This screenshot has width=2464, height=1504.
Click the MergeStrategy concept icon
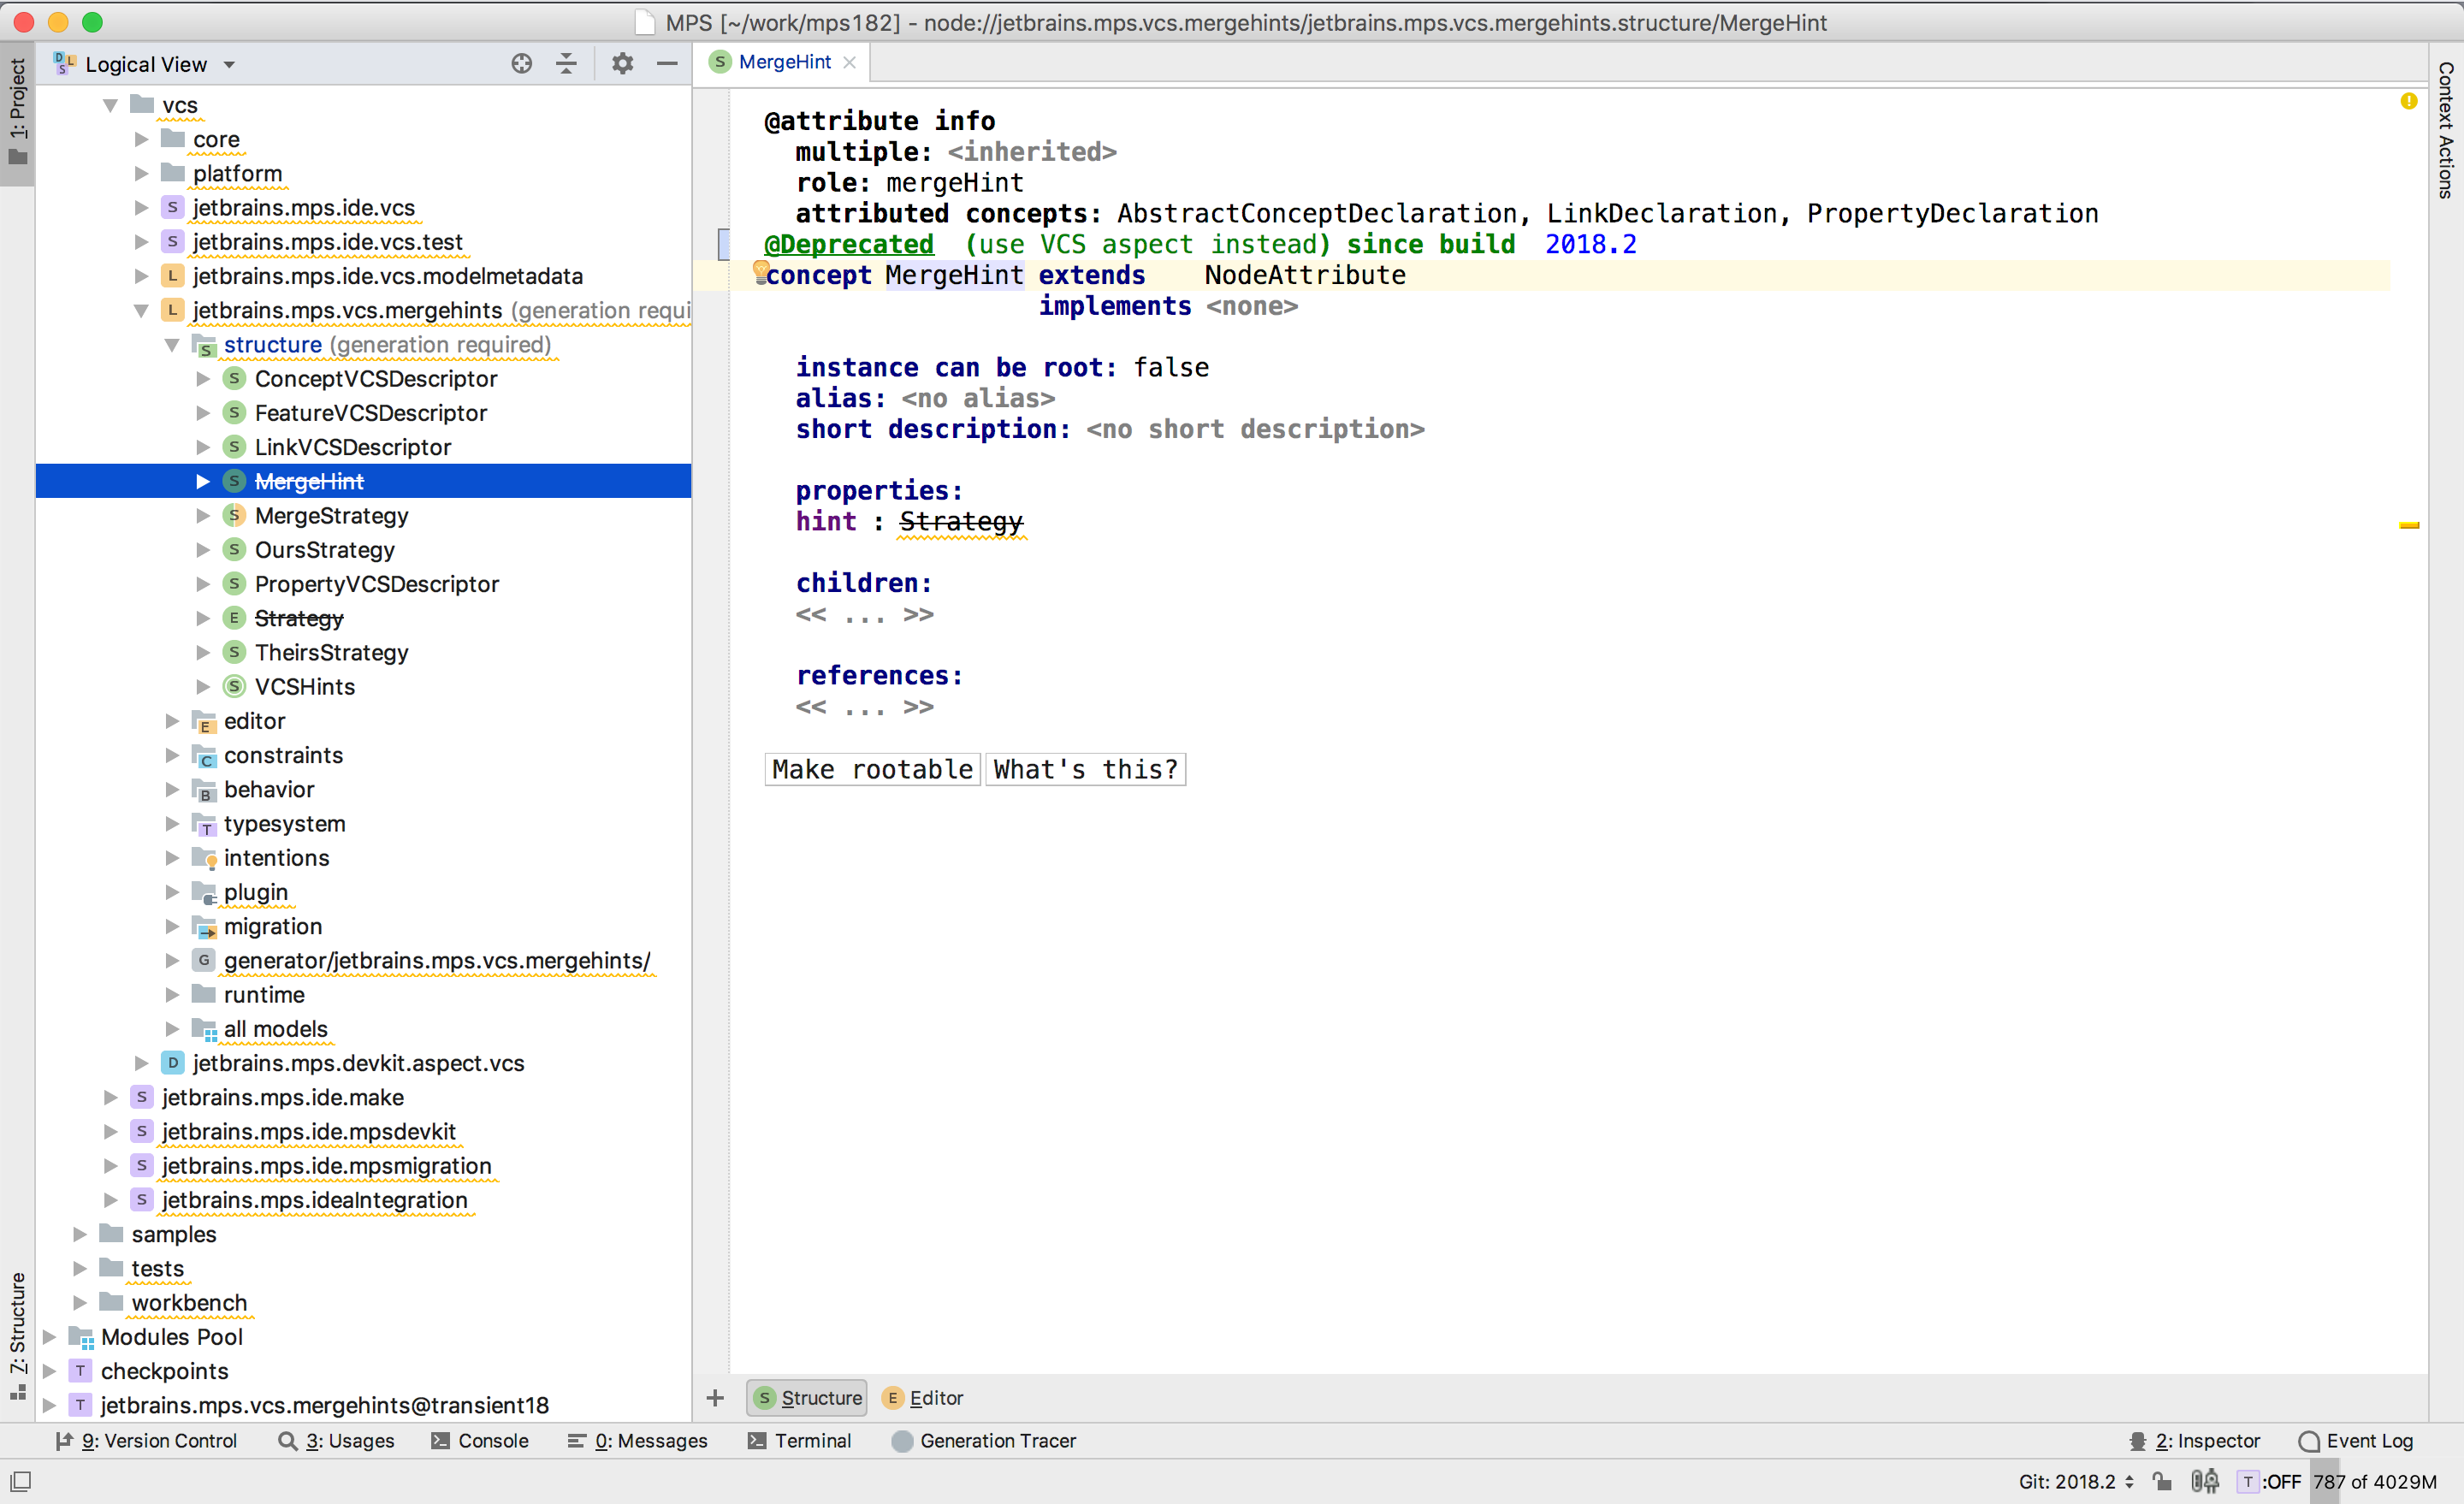pyautogui.click(x=234, y=516)
